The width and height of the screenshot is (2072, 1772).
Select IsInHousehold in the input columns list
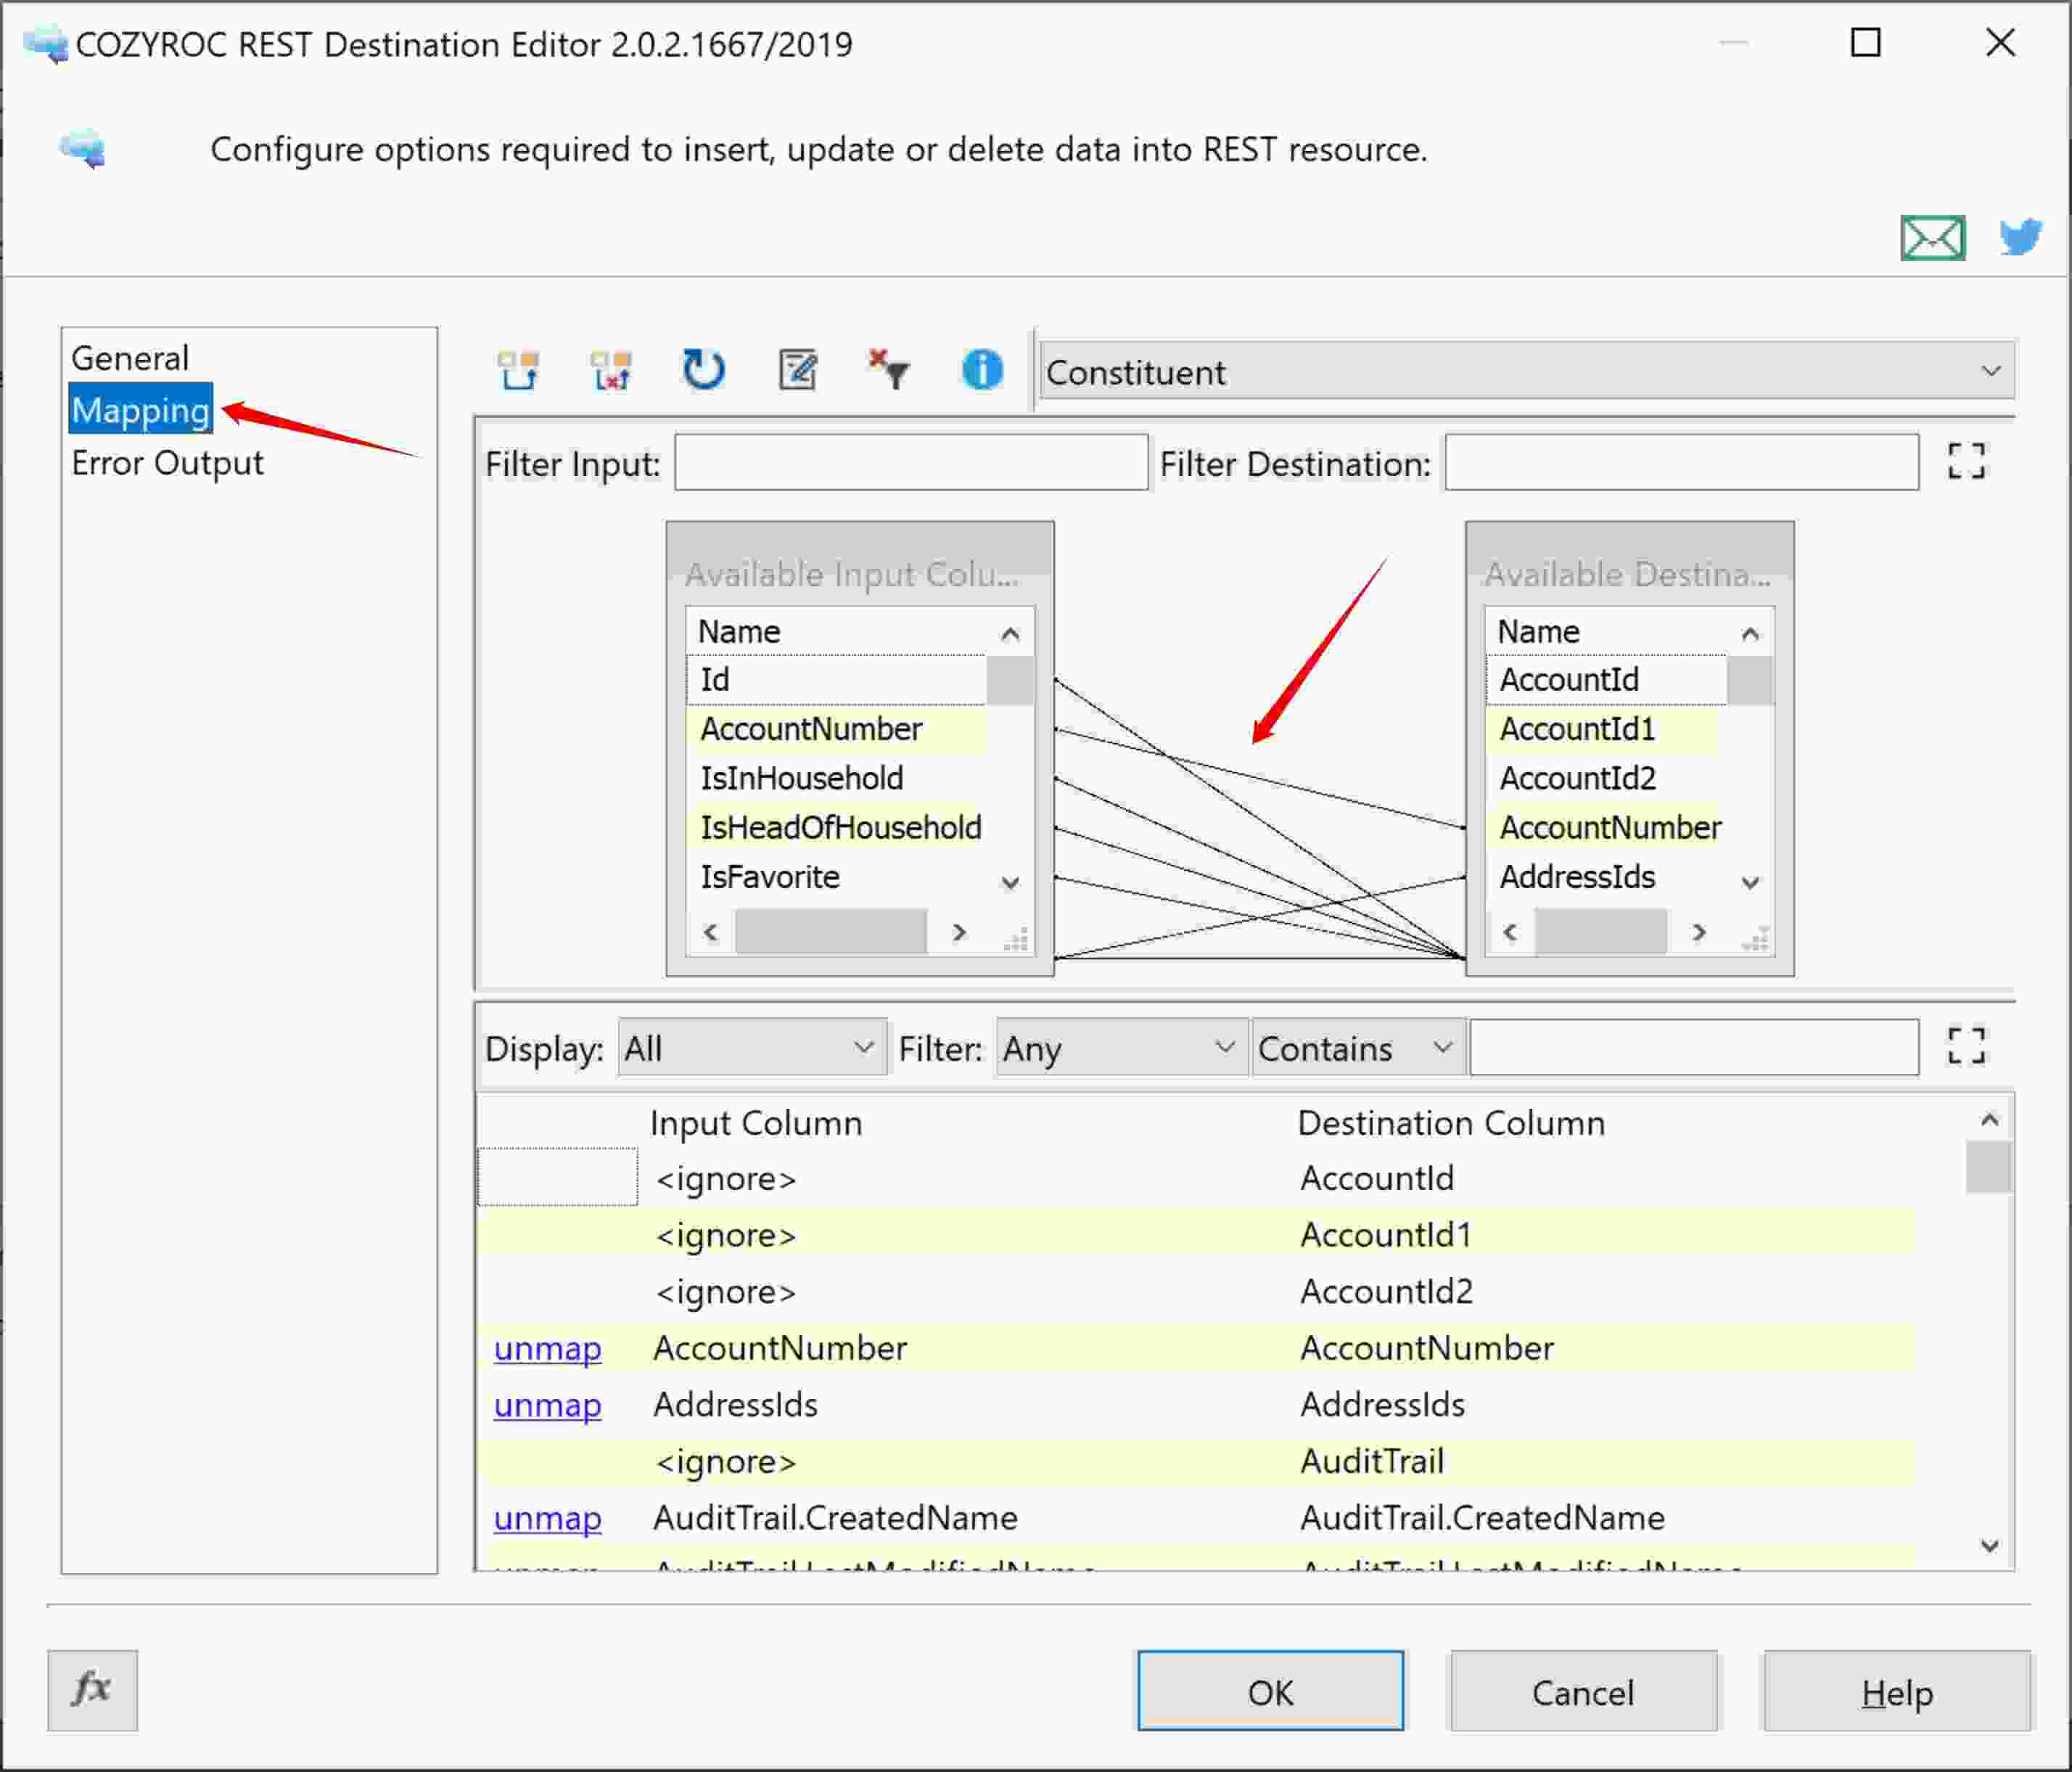[x=836, y=778]
